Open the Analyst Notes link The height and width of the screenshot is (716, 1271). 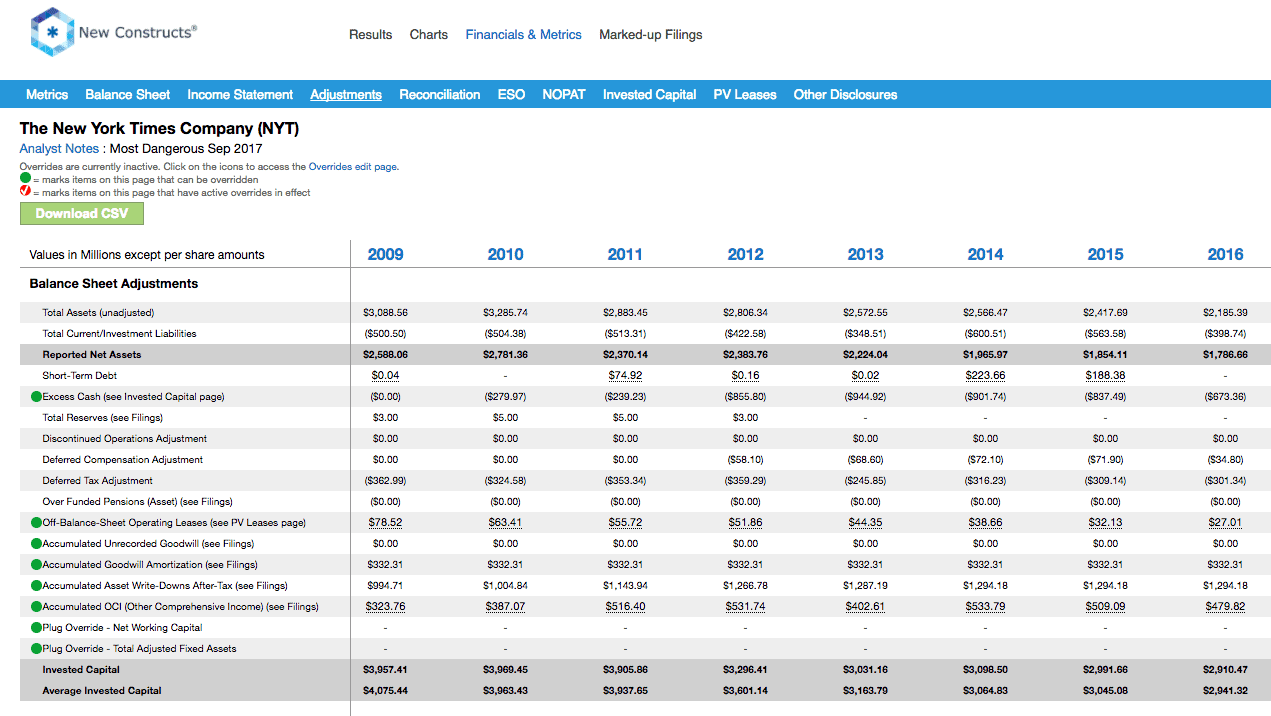click(59, 149)
